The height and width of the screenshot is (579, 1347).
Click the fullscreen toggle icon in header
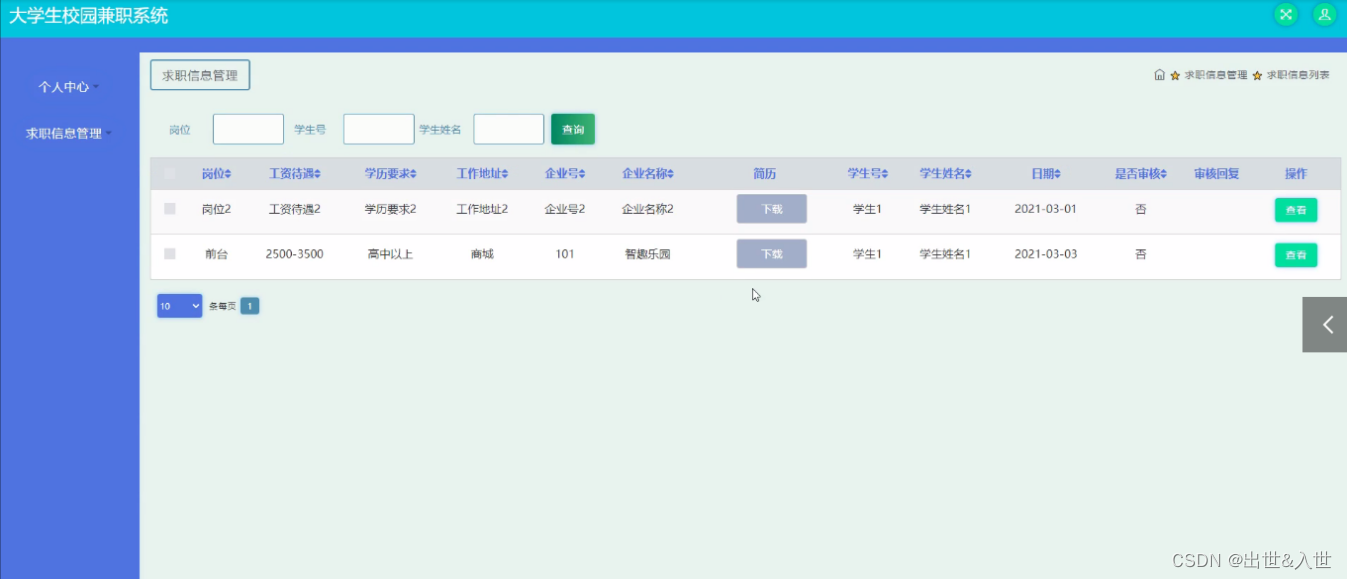pyautogui.click(x=1285, y=15)
